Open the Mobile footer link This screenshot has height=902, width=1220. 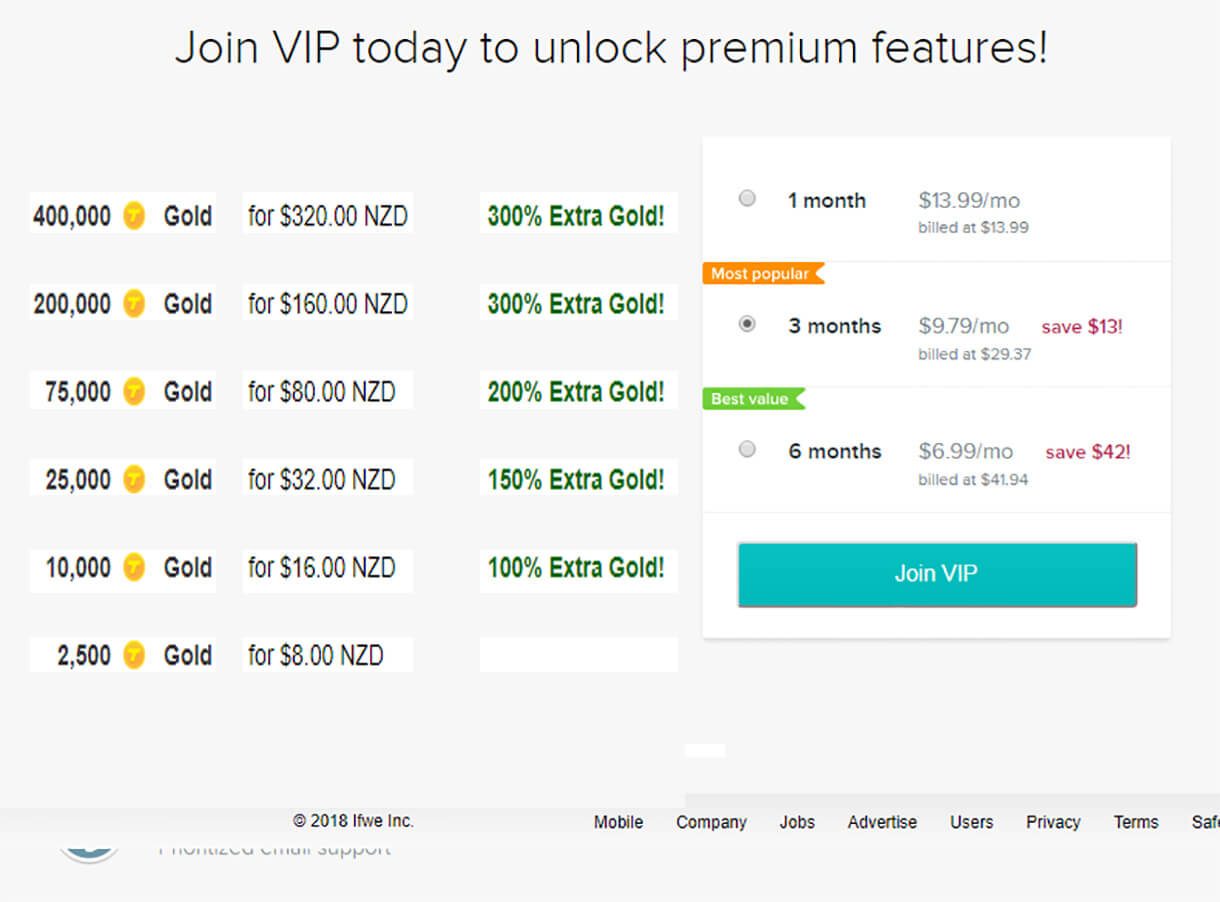click(618, 822)
